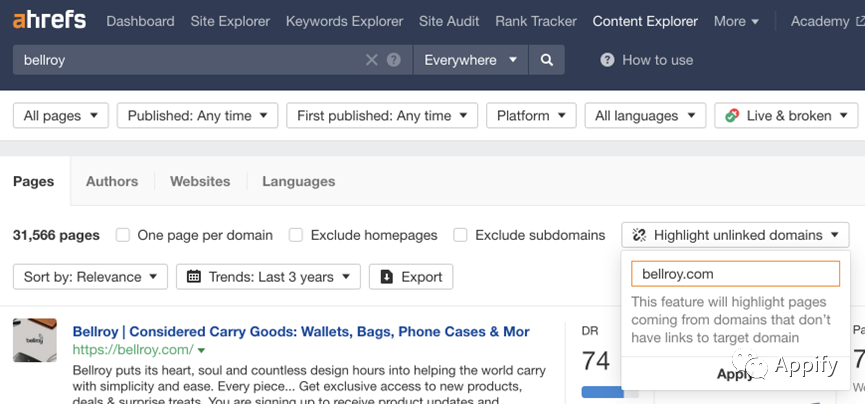865x404 pixels.
Task: Open Site Explorer
Action: (230, 22)
